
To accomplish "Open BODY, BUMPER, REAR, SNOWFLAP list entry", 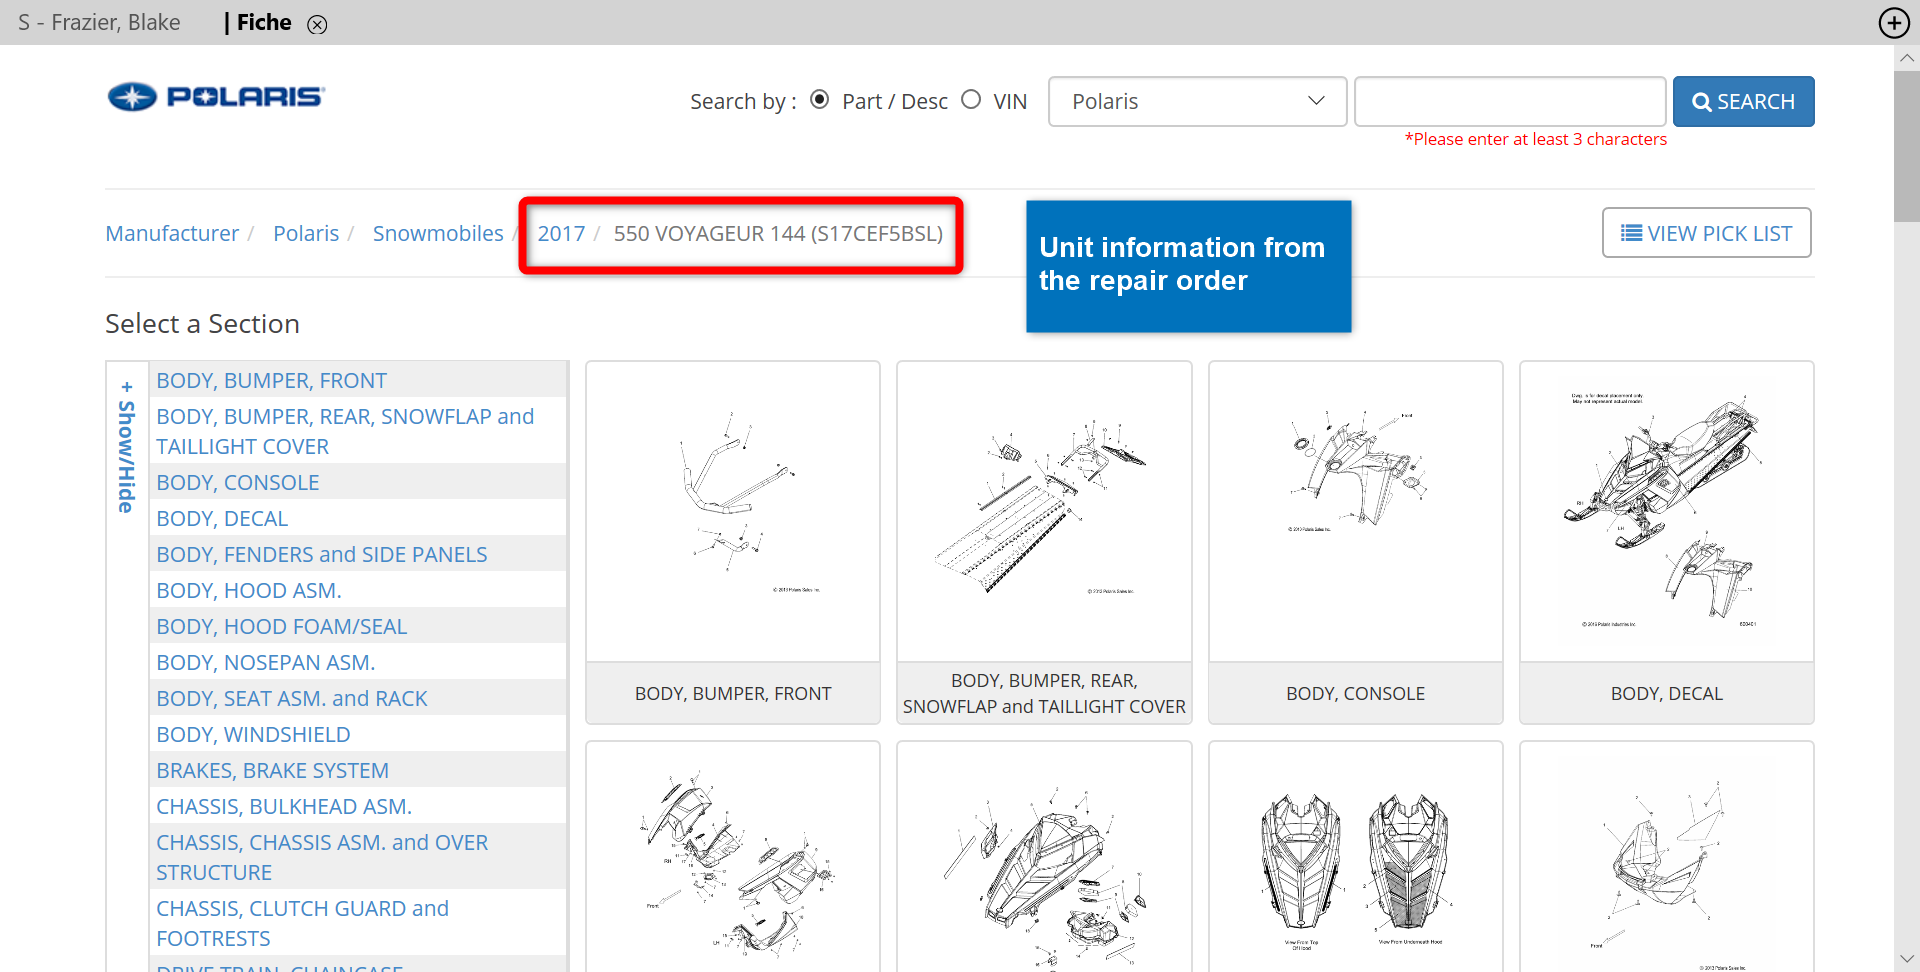I will (x=345, y=431).
